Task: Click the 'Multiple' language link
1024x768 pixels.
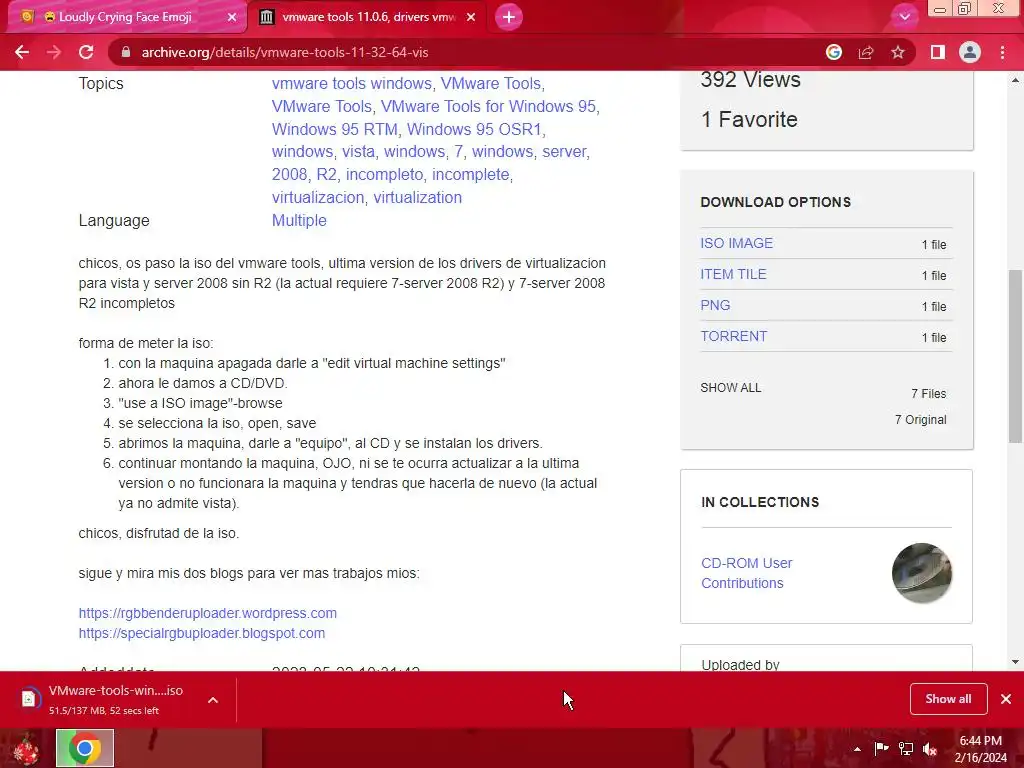Action: tap(299, 220)
